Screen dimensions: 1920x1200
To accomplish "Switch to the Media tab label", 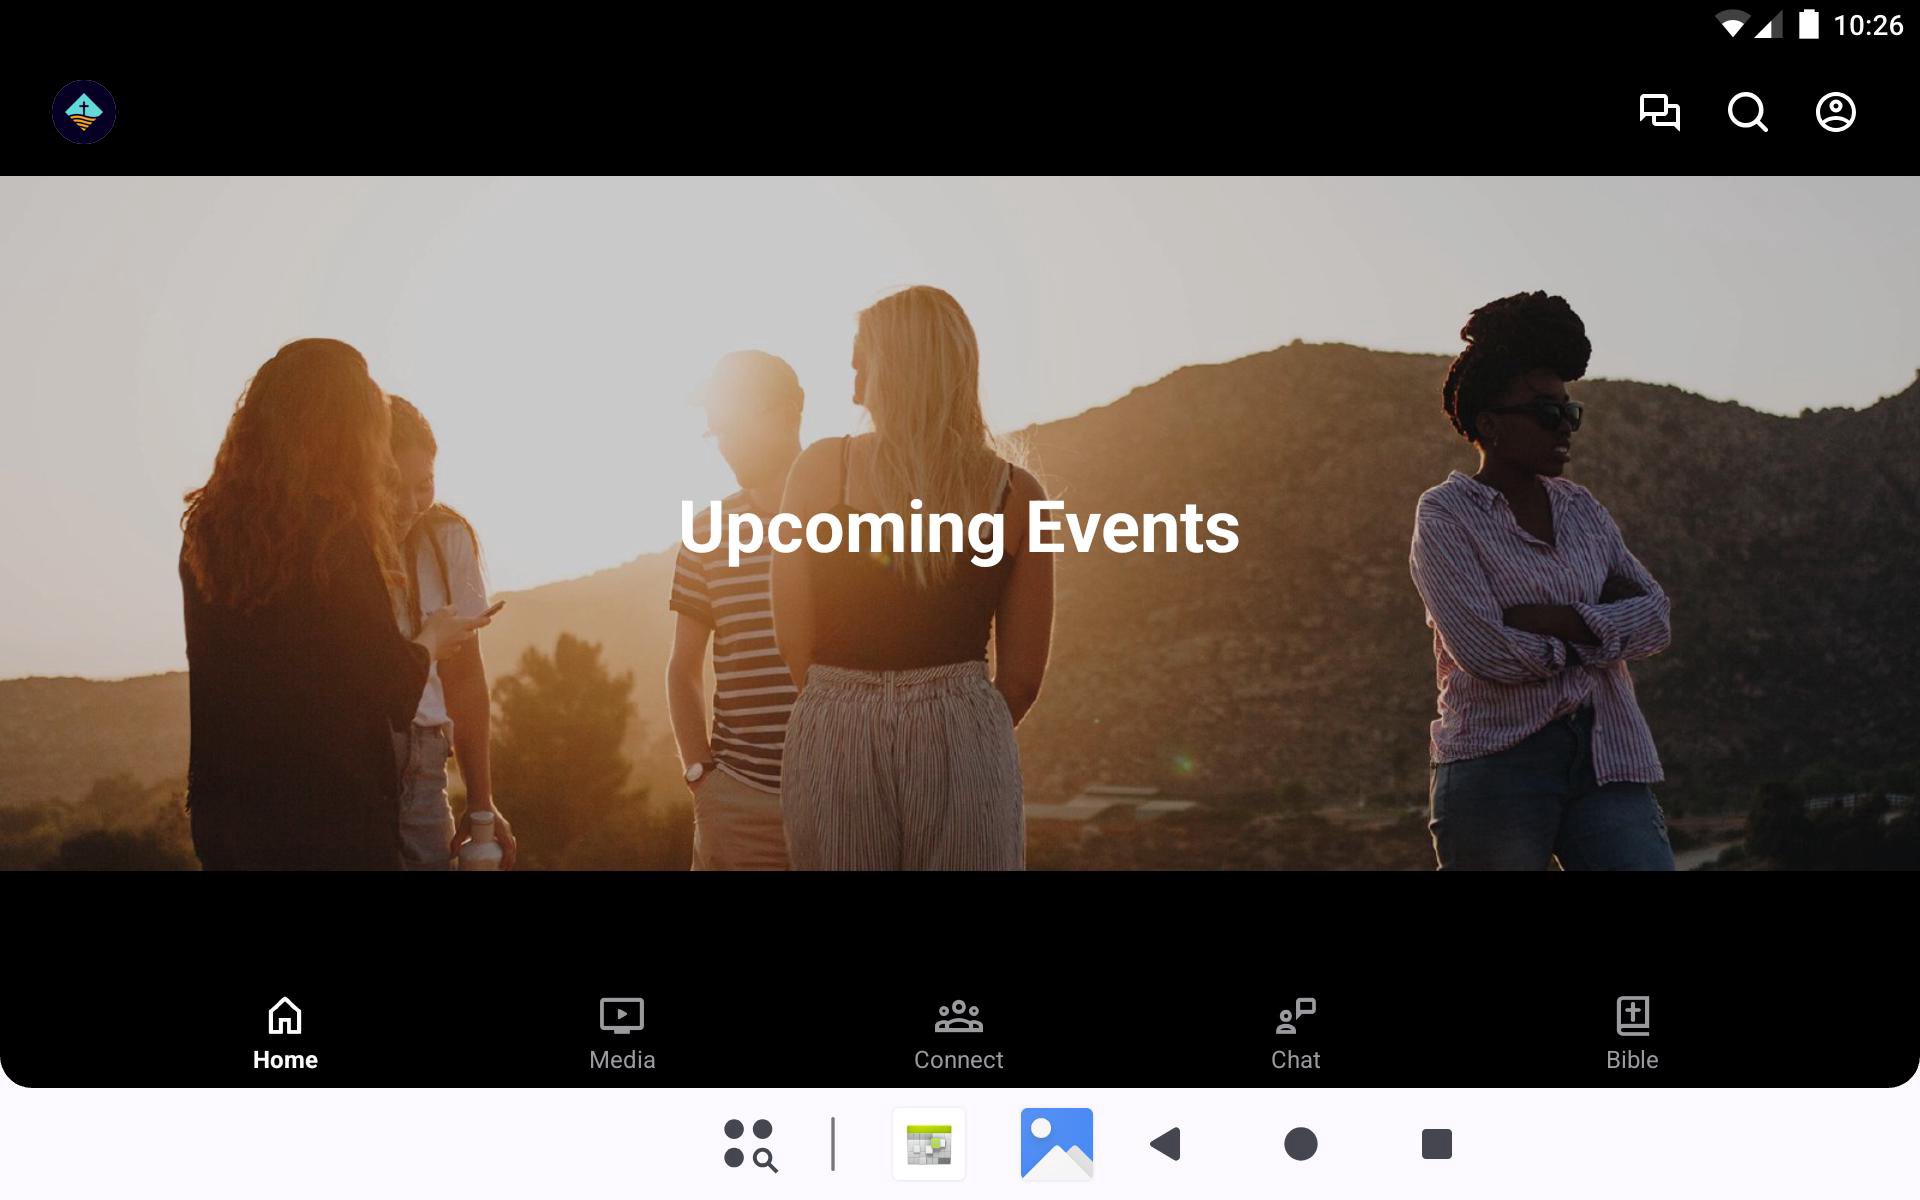I will 622,1060.
